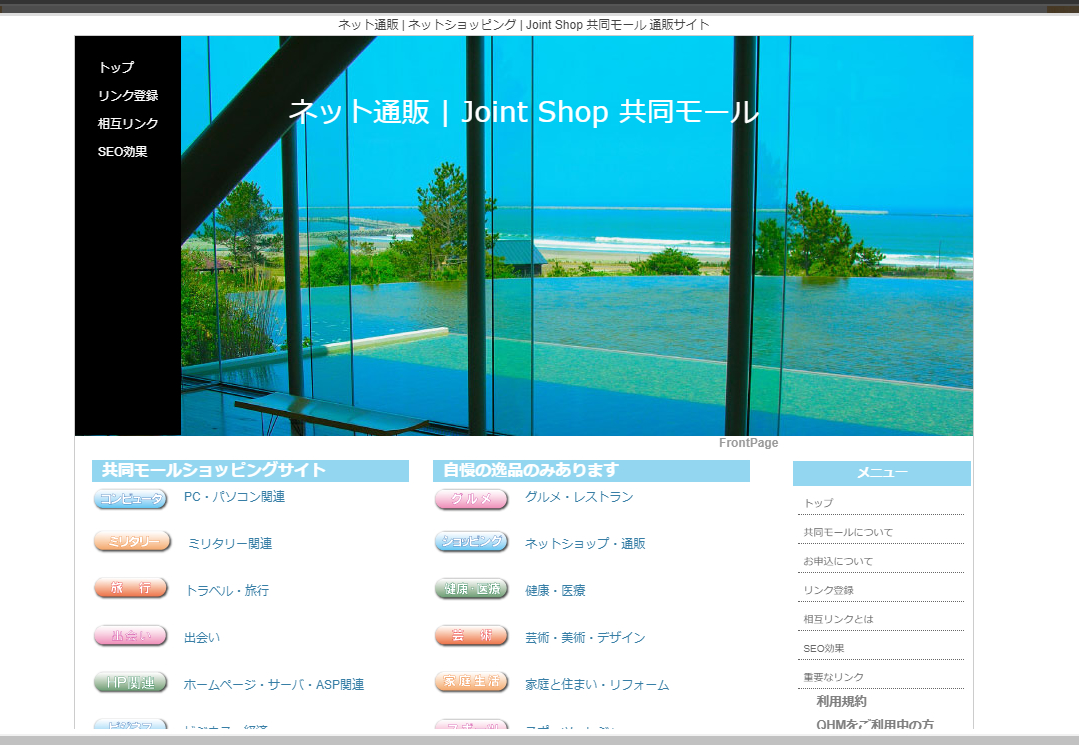The width and height of the screenshot is (1079, 745).
Task: Click the ショッピング category badge icon
Action: point(471,541)
